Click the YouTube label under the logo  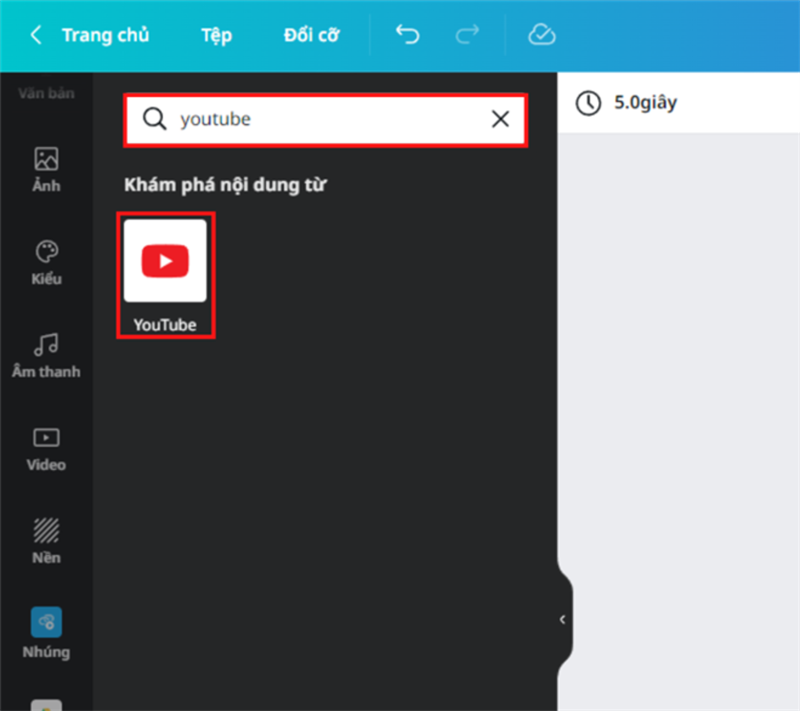[x=165, y=325]
